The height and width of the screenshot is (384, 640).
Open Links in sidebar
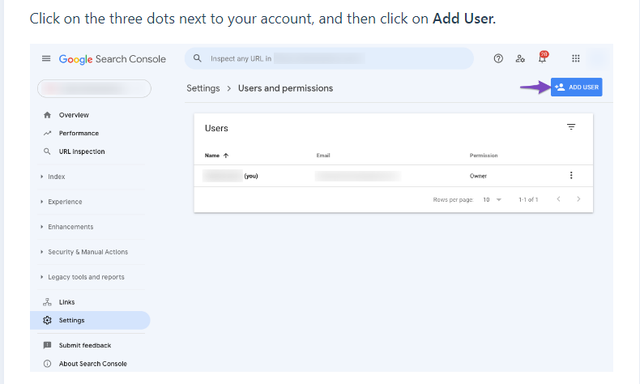point(67,302)
